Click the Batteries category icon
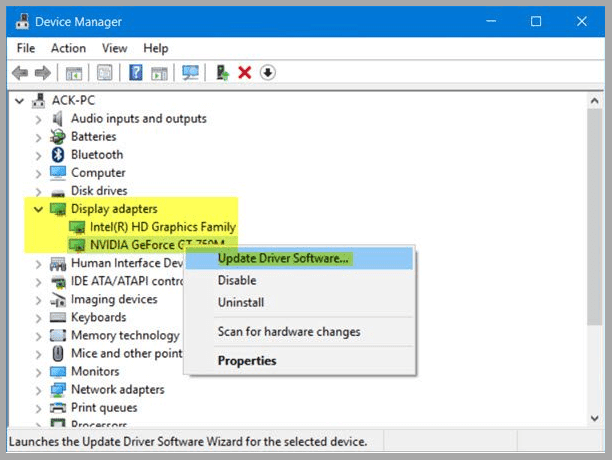 click(x=58, y=137)
